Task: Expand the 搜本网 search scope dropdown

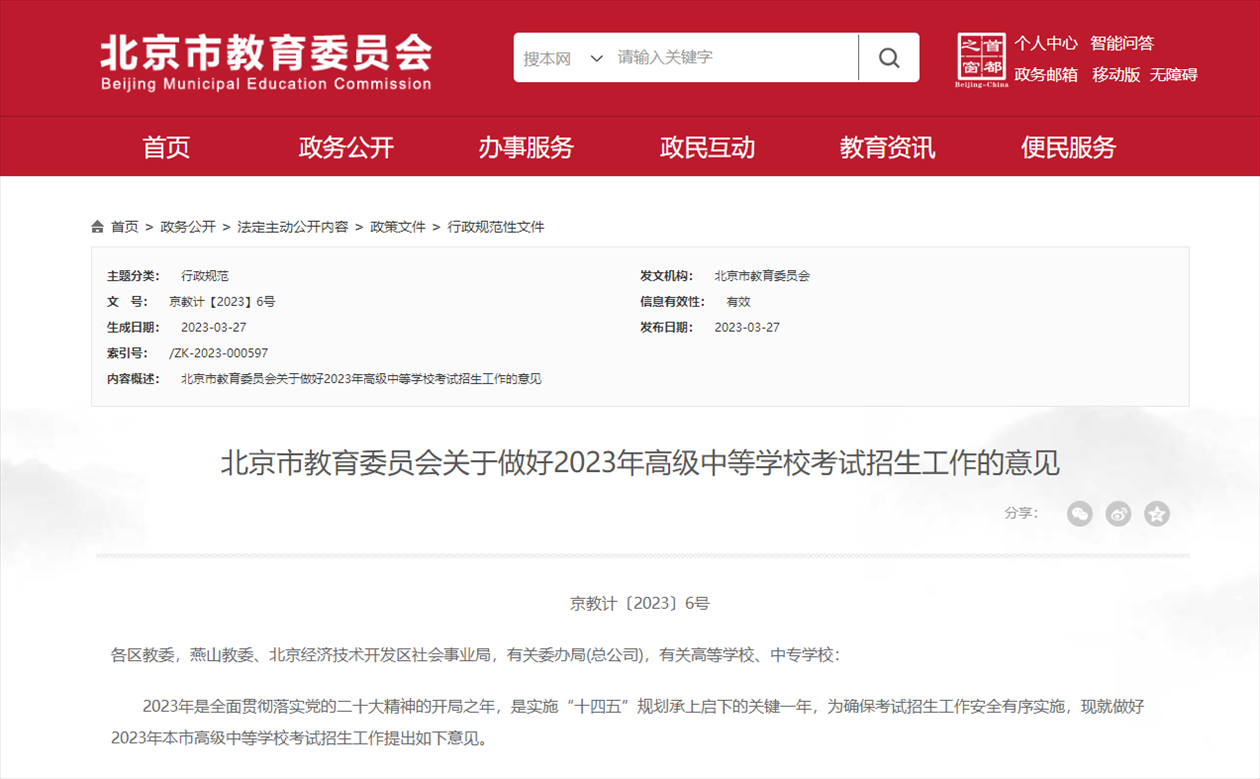Action: click(563, 58)
